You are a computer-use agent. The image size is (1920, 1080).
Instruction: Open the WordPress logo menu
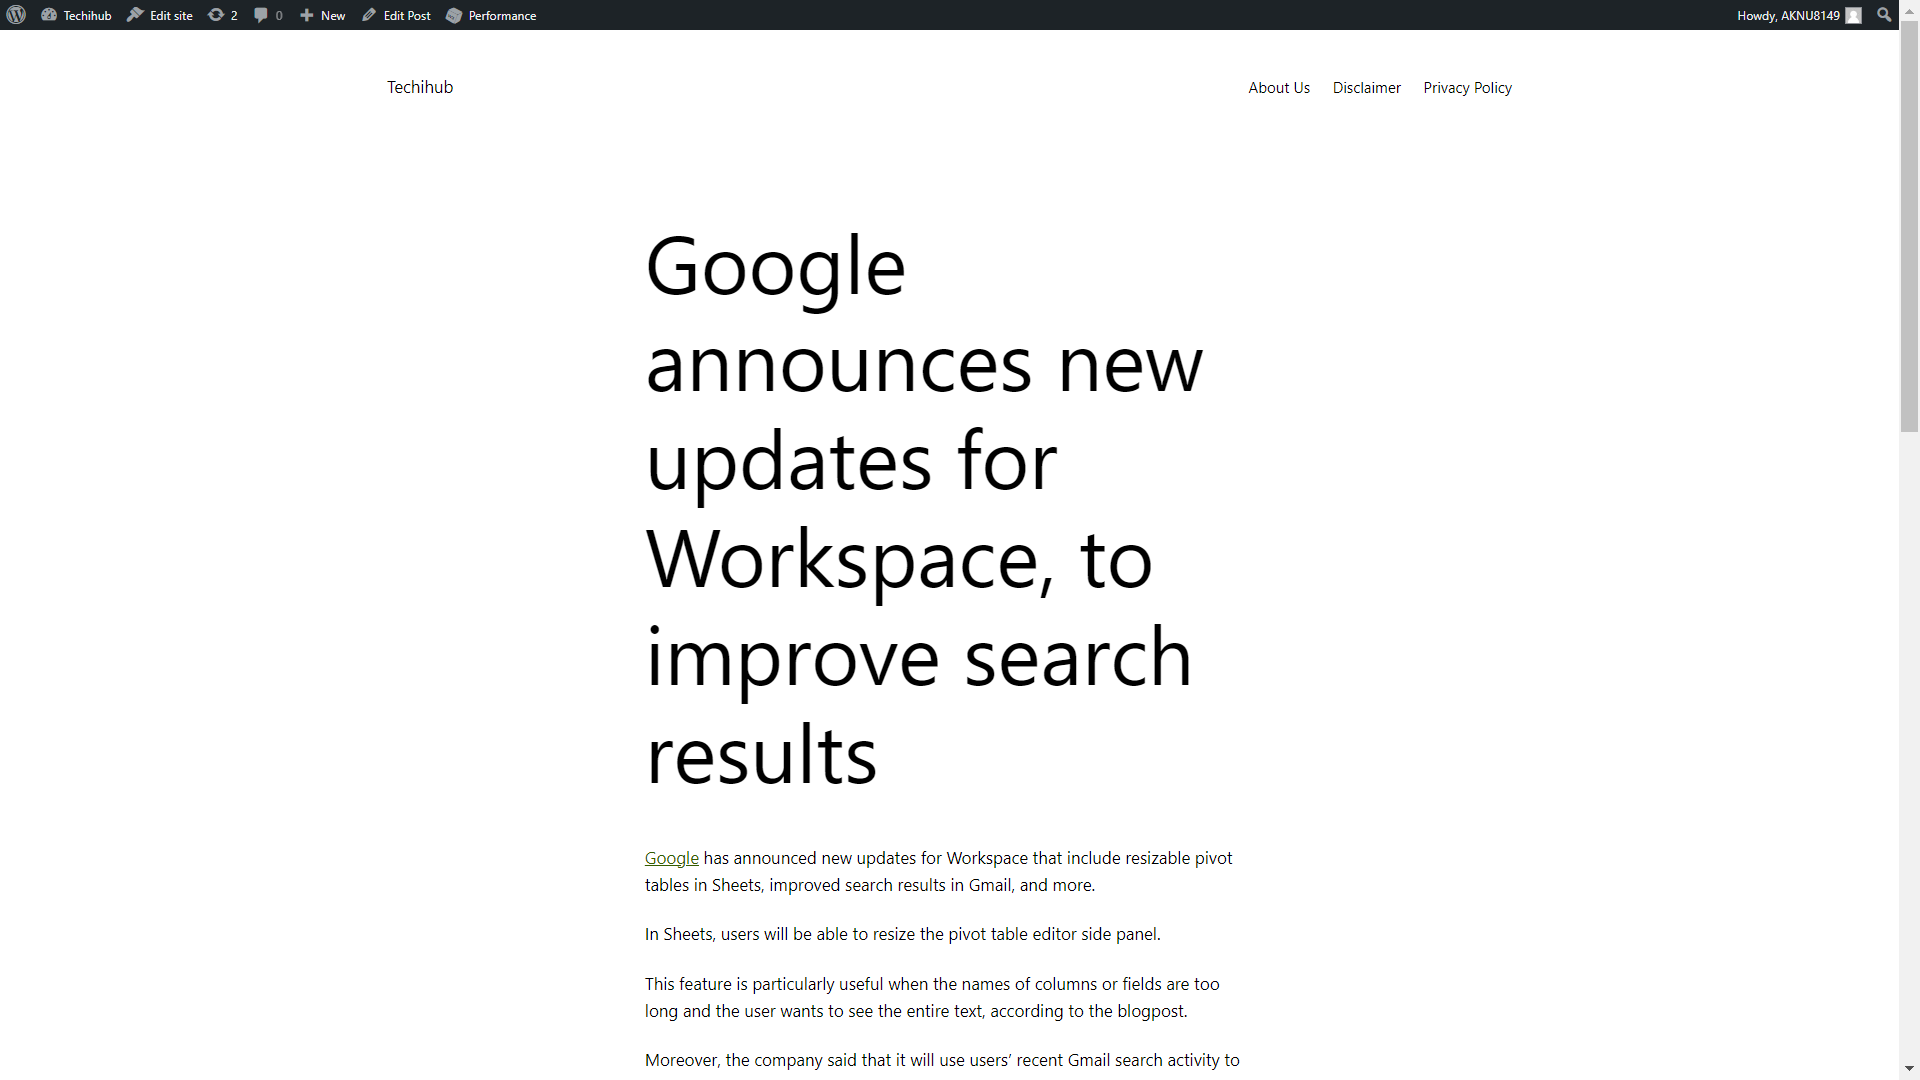point(16,15)
